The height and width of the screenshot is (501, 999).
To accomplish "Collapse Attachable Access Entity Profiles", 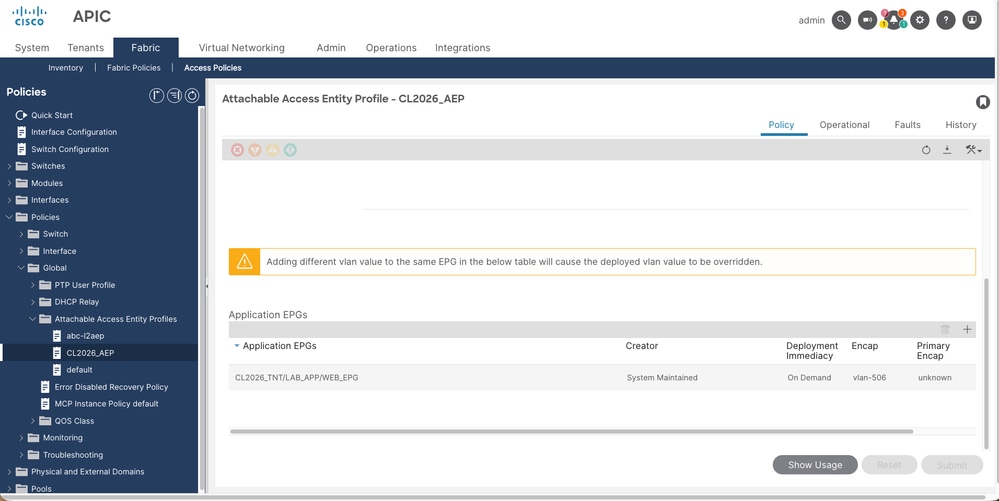I will click(33, 319).
